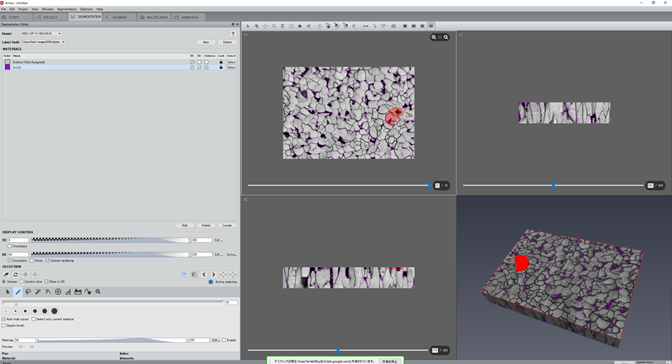Viewport: 672px width, 364px height.
Task: Open the 3D display Edit dropdown
Action: click(x=218, y=254)
